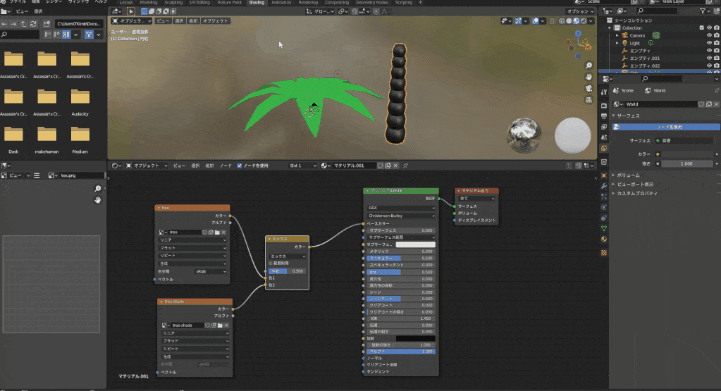This screenshot has width=721, height=391.
Task: Open folder for tree image node
Action: click(217, 232)
